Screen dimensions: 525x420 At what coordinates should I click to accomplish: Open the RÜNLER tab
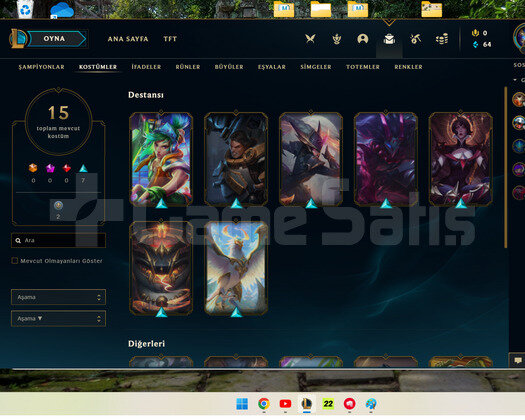coord(188,67)
